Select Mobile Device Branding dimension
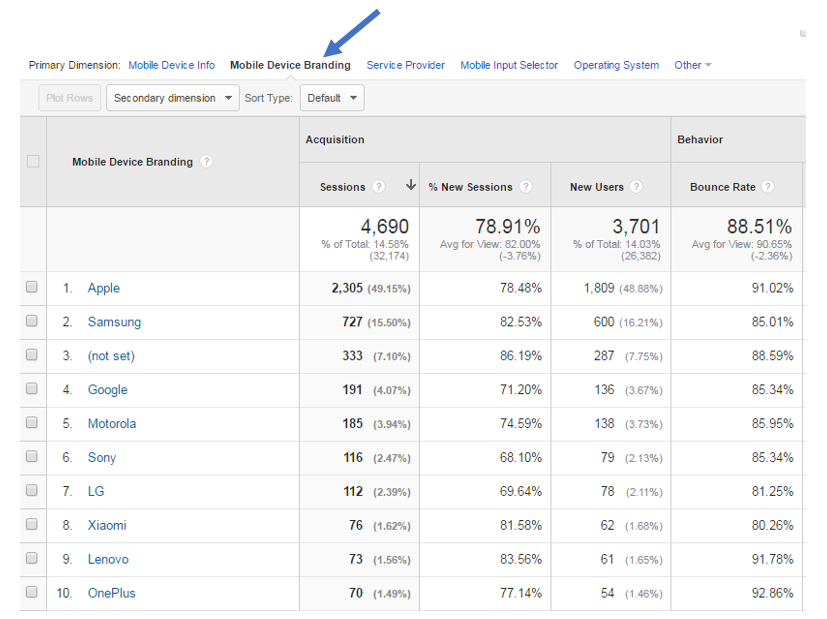827x619 pixels. (290, 65)
